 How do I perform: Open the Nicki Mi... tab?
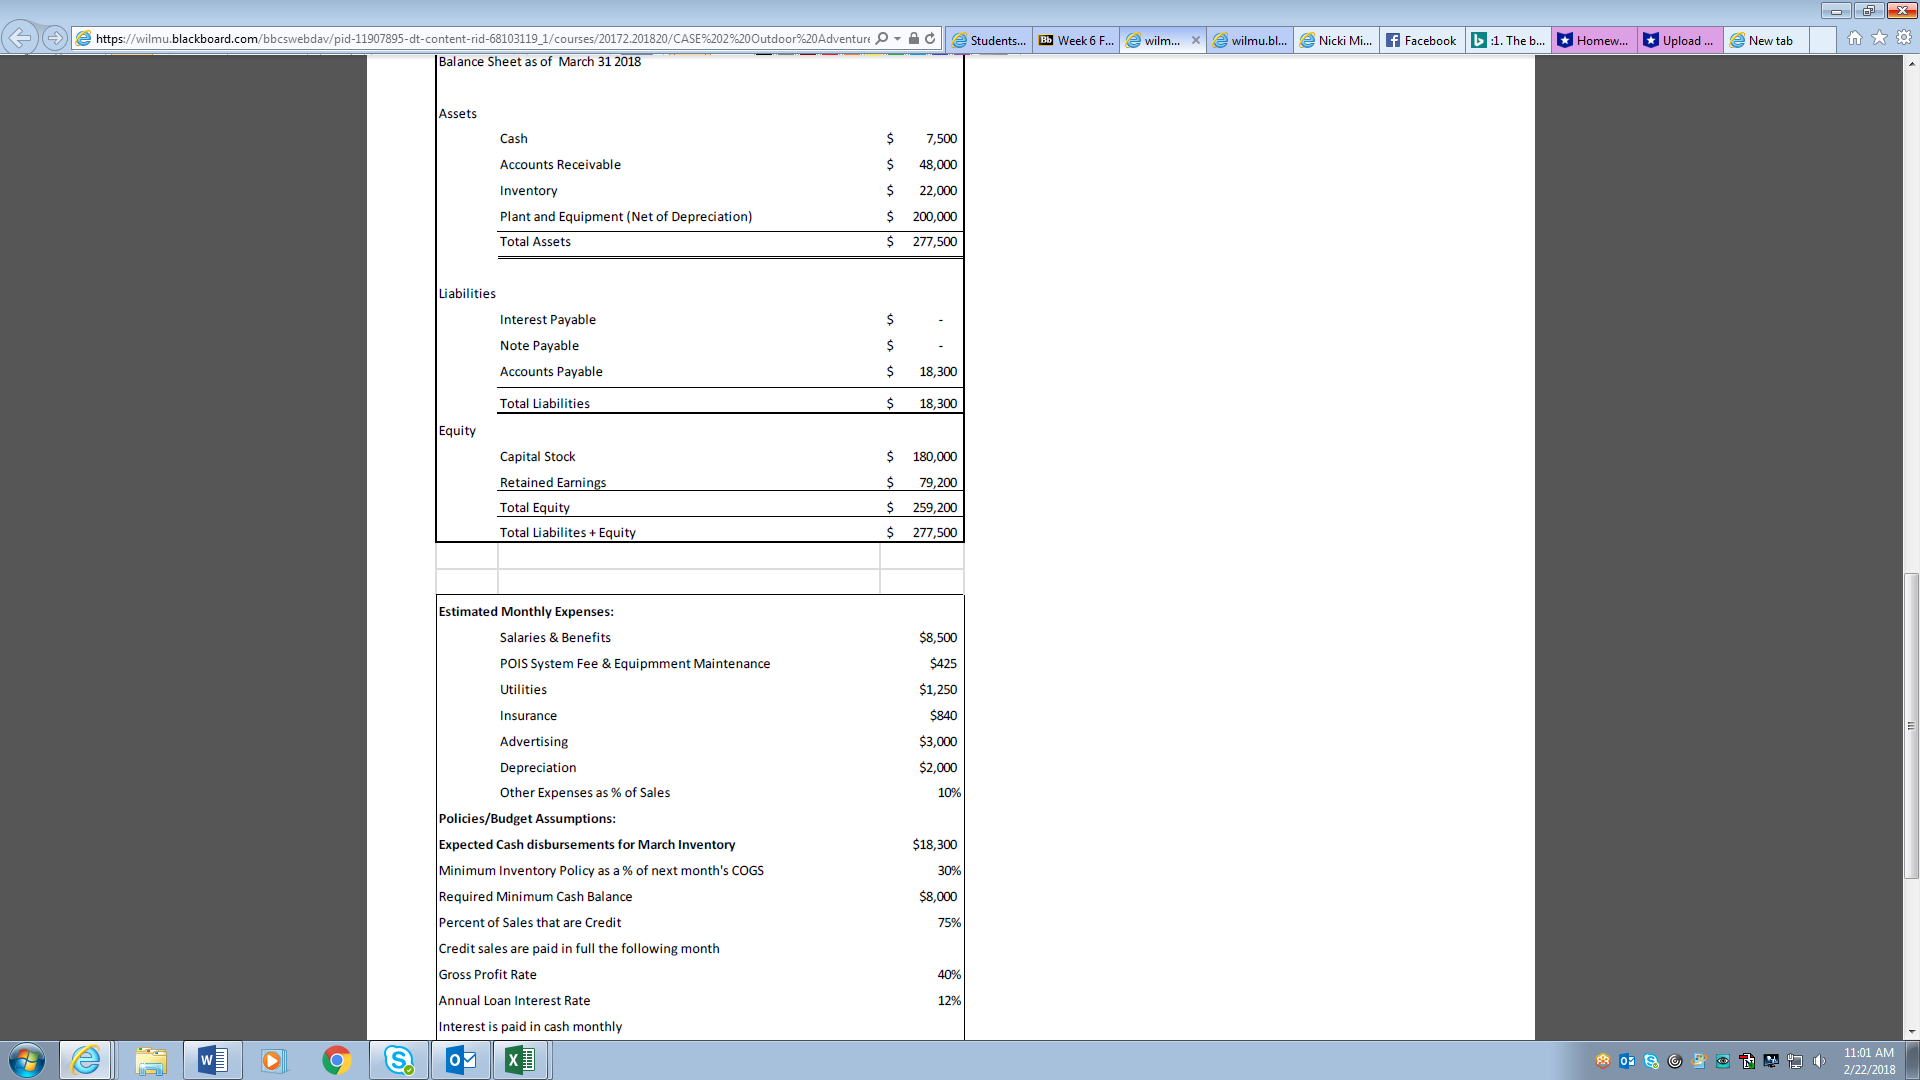pyautogui.click(x=1336, y=40)
